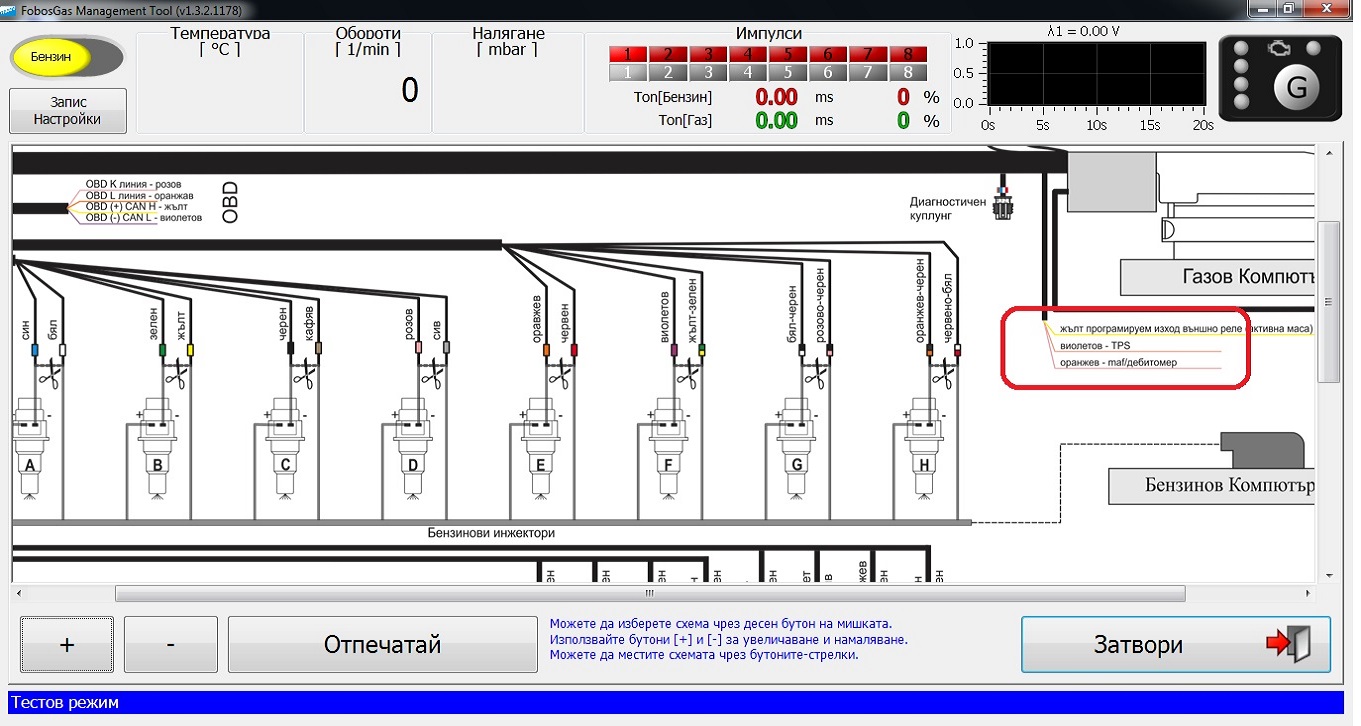Click the Отпечатай print button

coord(382,645)
